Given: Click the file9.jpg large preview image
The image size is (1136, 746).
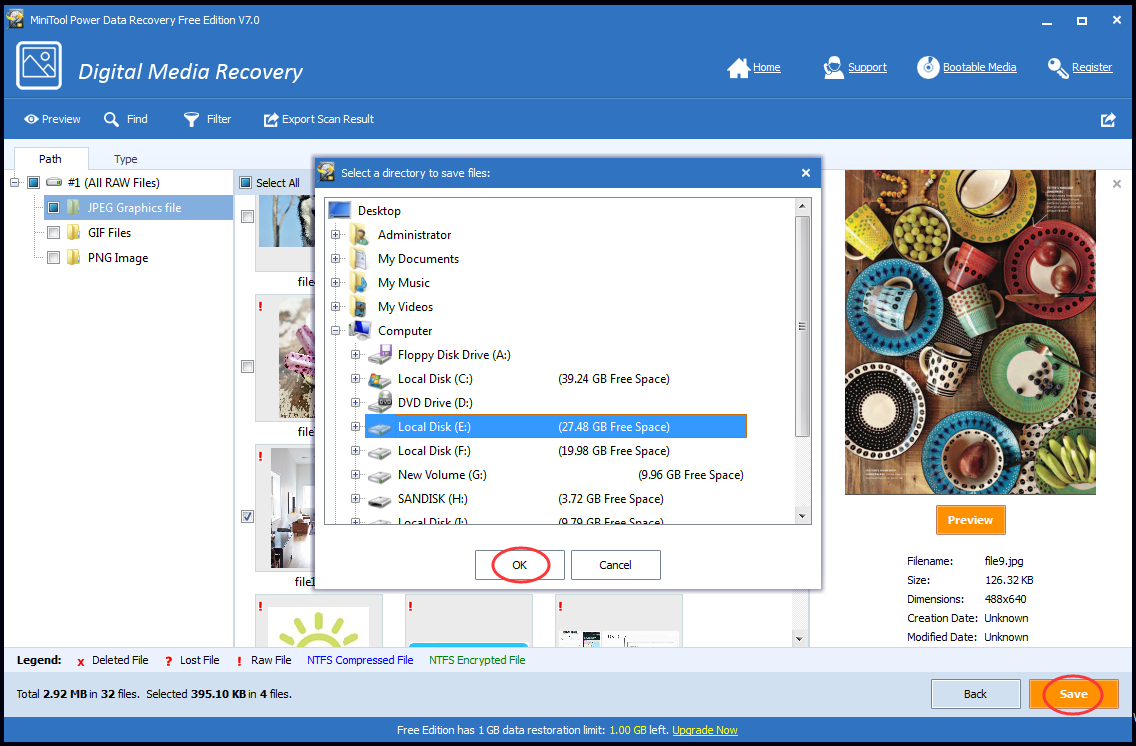Looking at the screenshot, I should pyautogui.click(x=970, y=332).
